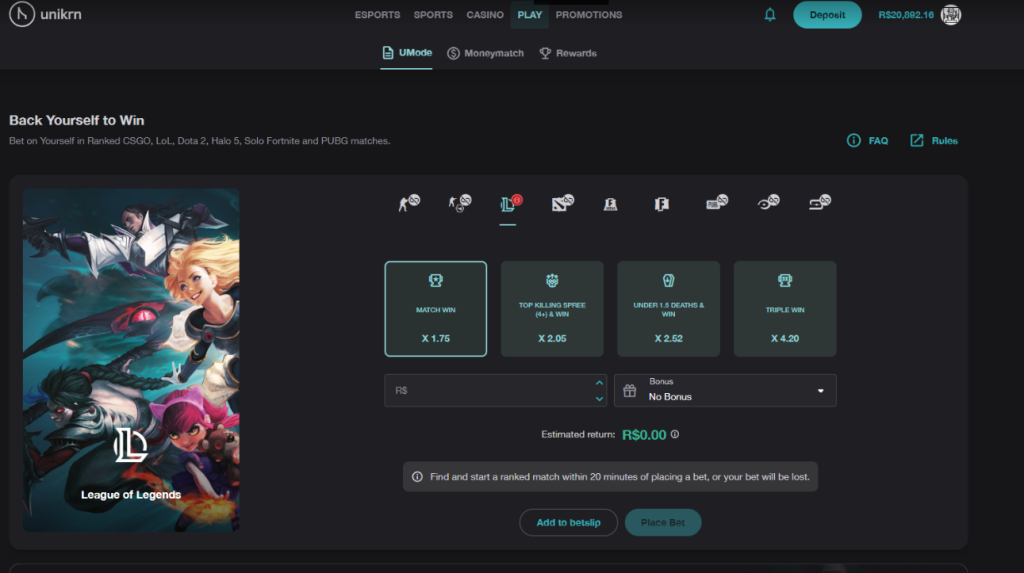Select the last game icon in row
This screenshot has height=573, width=1024.
tap(820, 203)
